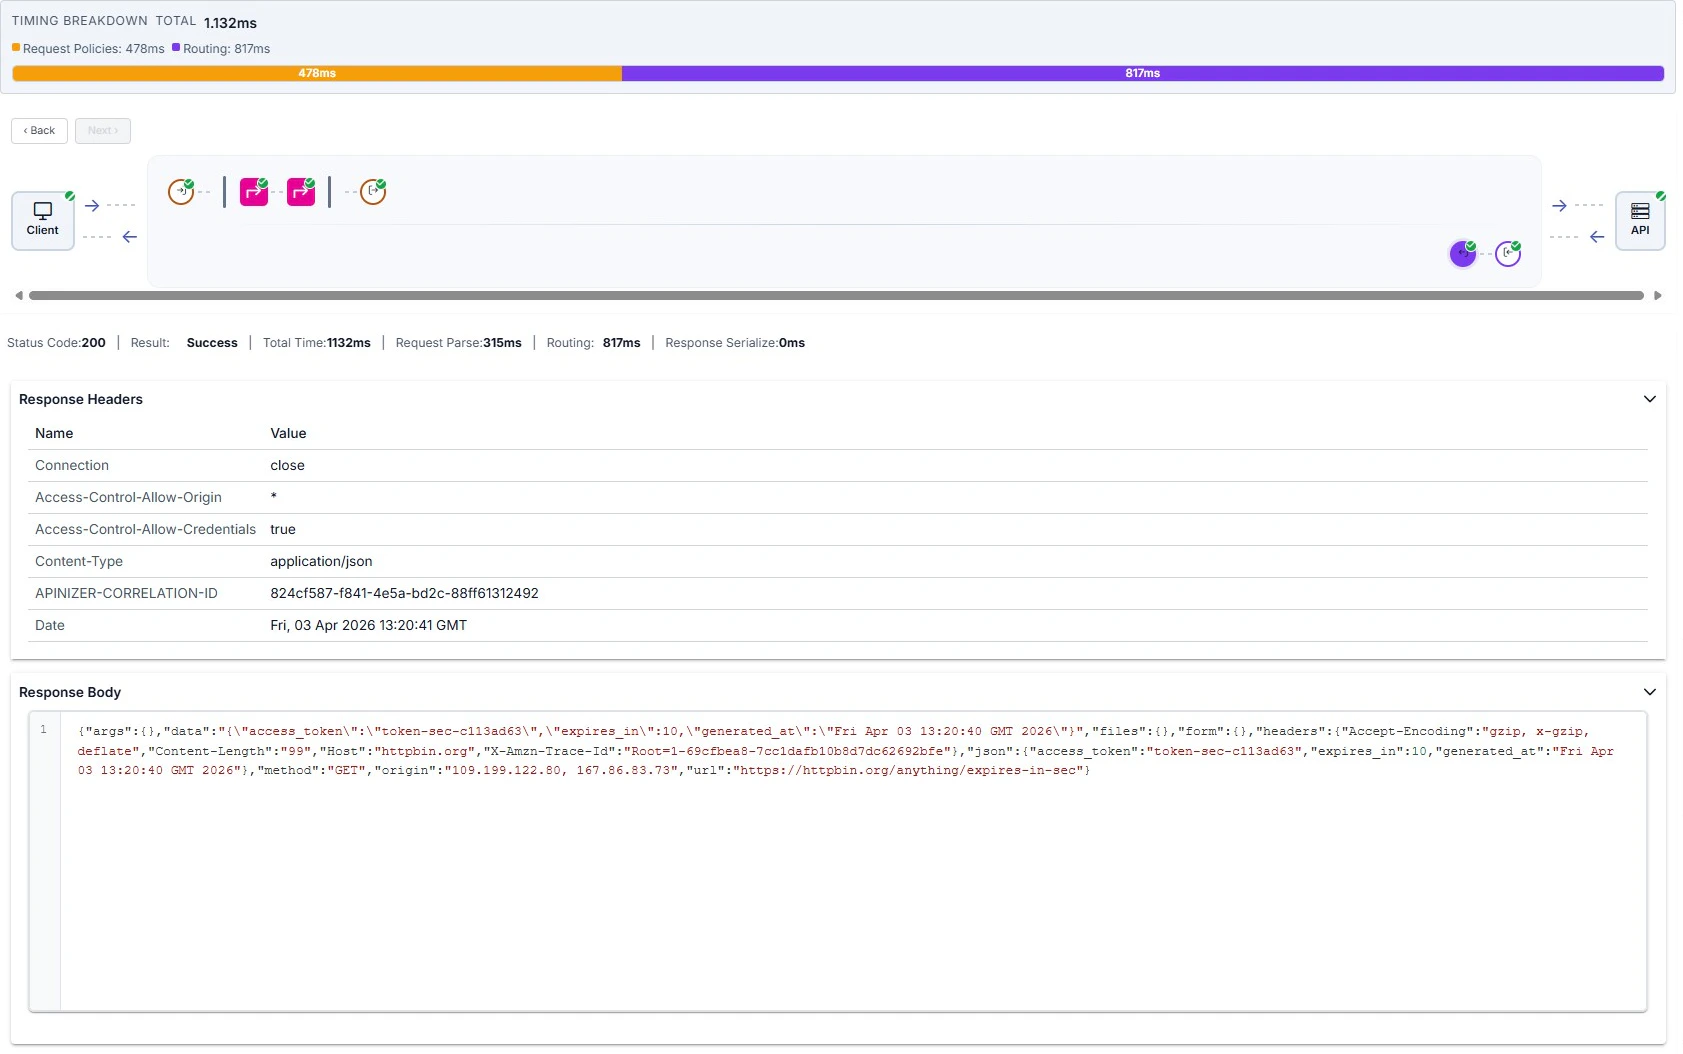
Task: Expand the APINIZER-CORRELATION-ID header row
Action: click(x=127, y=593)
